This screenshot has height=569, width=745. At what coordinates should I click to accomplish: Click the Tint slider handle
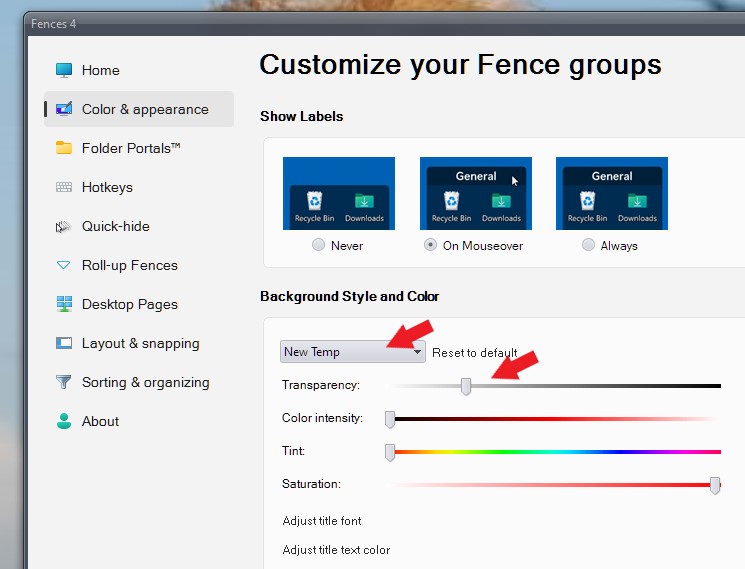pos(390,453)
